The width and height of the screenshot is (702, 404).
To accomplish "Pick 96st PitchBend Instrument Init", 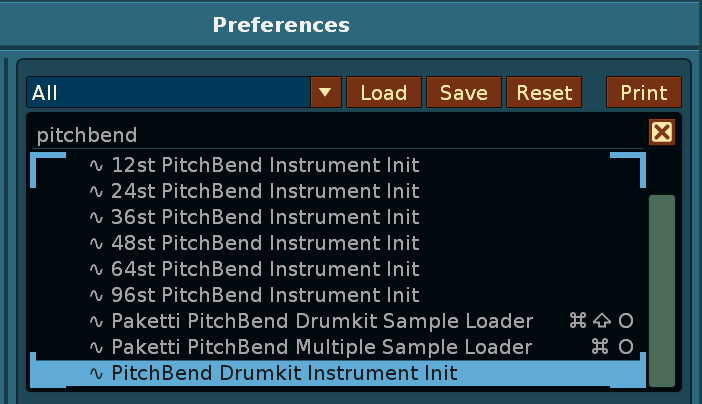I will click(x=265, y=295).
